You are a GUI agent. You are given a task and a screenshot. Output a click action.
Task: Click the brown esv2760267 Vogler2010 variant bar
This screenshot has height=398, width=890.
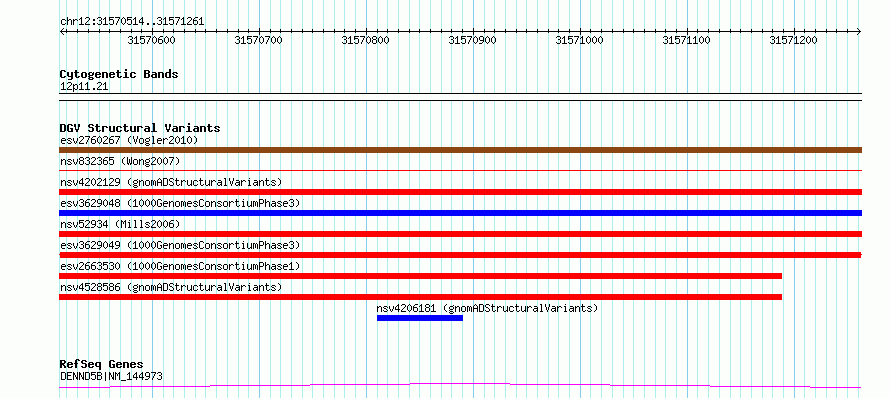tap(460, 150)
